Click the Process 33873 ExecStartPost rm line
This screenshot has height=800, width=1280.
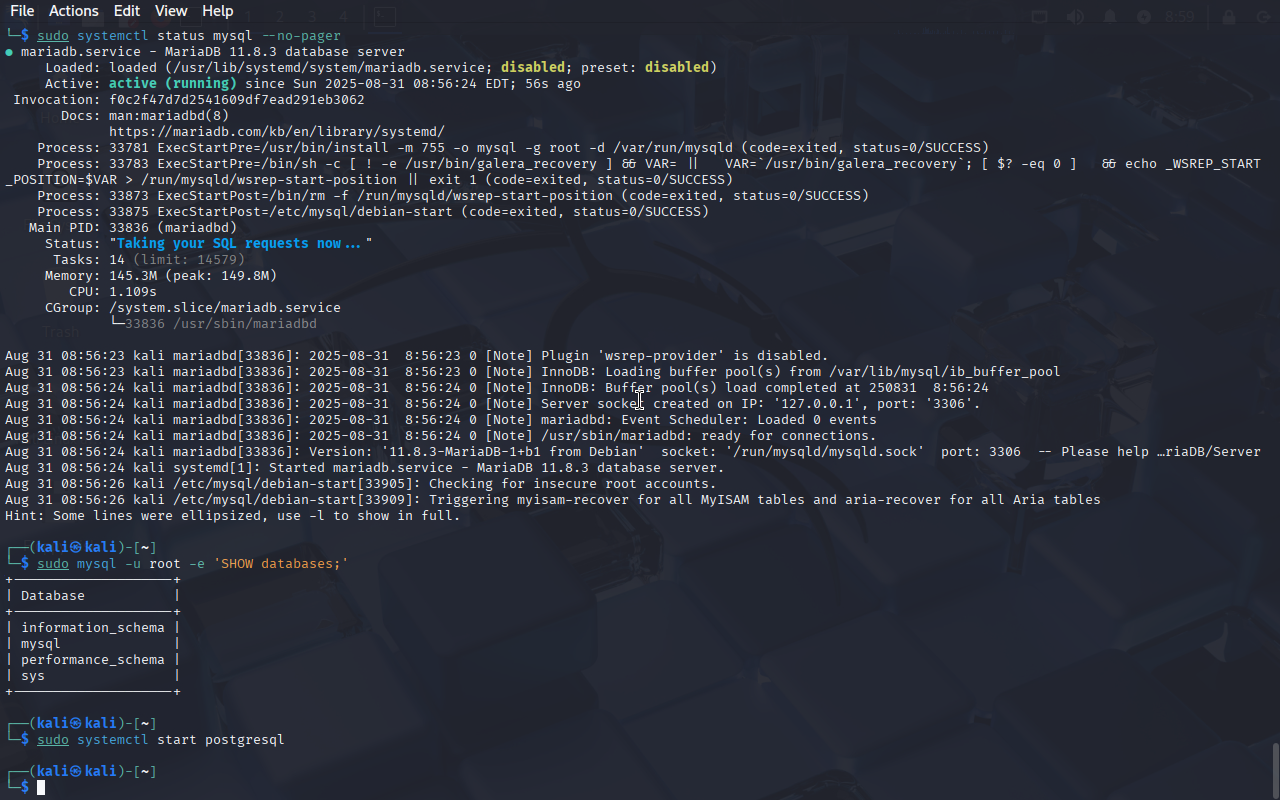(453, 196)
